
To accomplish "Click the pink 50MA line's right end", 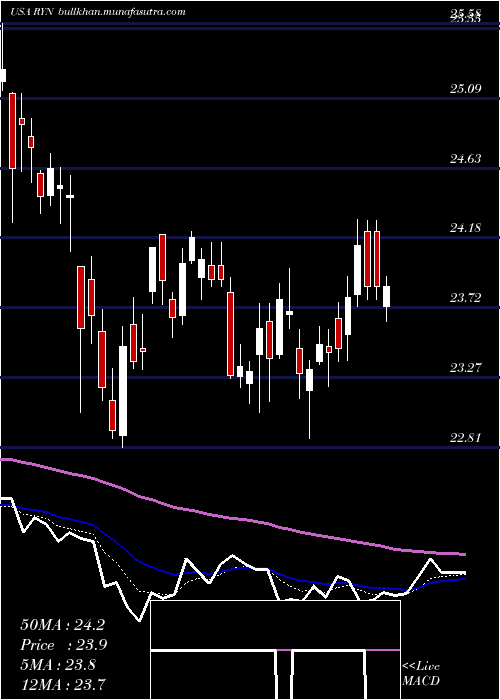I will pyautogui.click(x=463, y=554).
